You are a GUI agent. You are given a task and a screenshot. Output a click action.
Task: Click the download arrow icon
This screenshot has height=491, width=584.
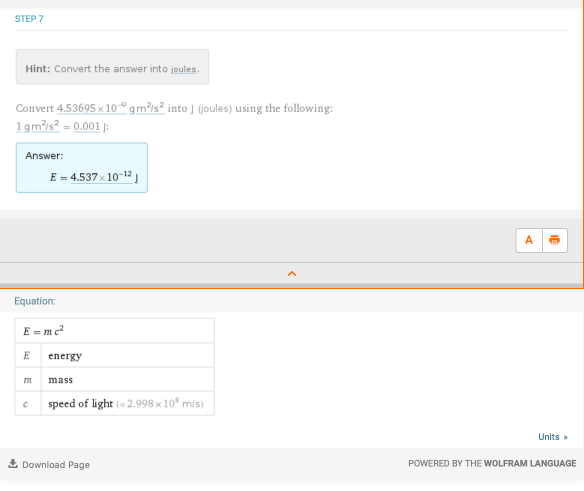(x=13, y=463)
